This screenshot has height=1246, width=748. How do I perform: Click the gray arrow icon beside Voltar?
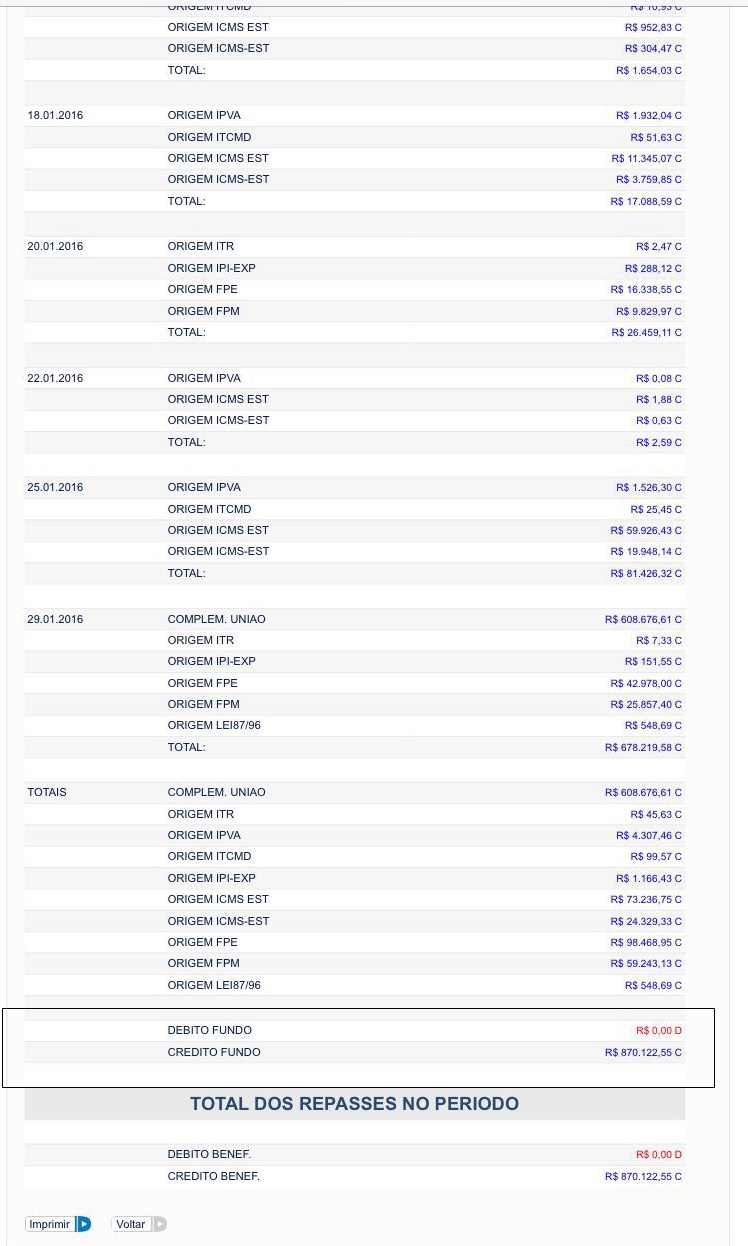[x=159, y=1224]
